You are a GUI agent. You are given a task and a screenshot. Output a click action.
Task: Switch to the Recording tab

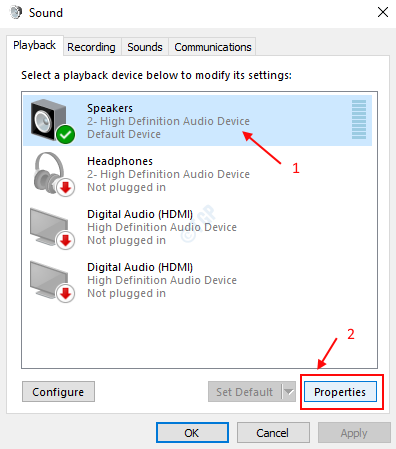pos(91,47)
